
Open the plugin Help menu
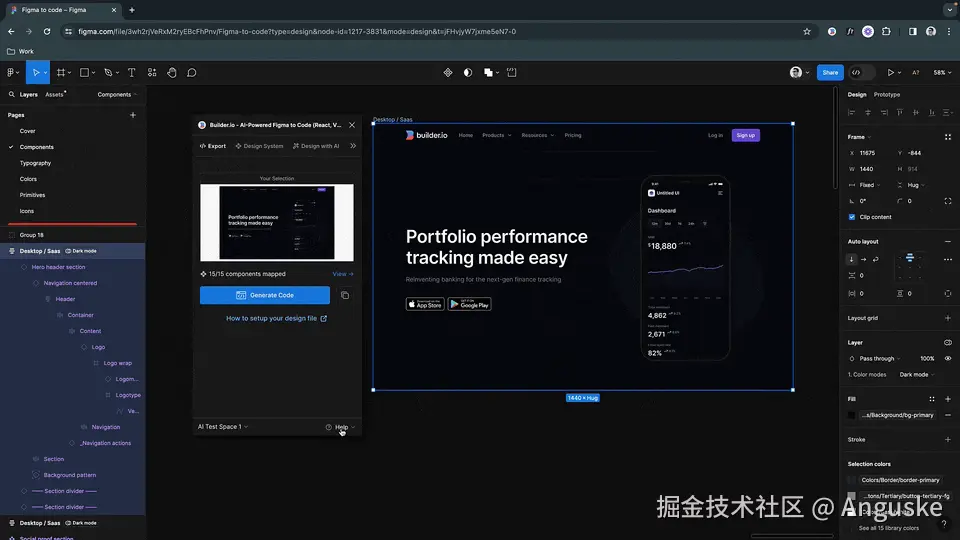pyautogui.click(x=340, y=427)
